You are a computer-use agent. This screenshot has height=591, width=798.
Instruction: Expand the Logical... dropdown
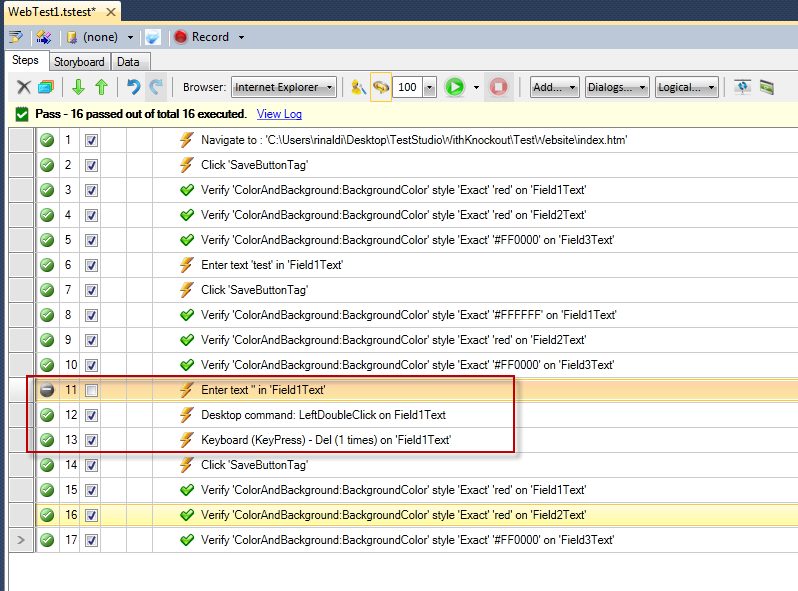[686, 88]
